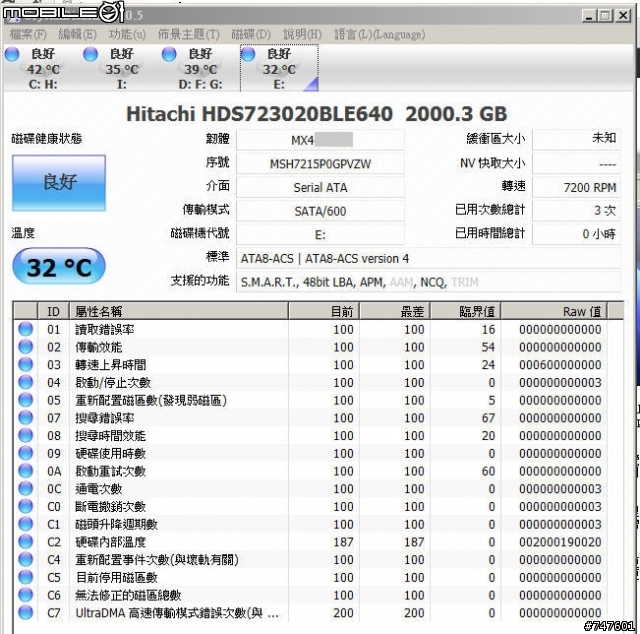Click status orb of attribute 04 啟動/停止次數
This screenshot has height=634, width=640.
(26, 382)
